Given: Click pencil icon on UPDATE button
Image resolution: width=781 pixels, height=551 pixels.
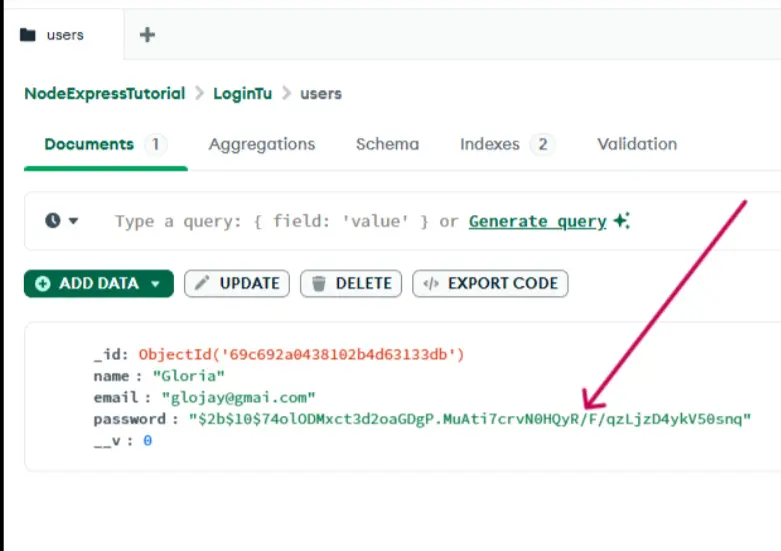Looking at the screenshot, I should coord(202,283).
